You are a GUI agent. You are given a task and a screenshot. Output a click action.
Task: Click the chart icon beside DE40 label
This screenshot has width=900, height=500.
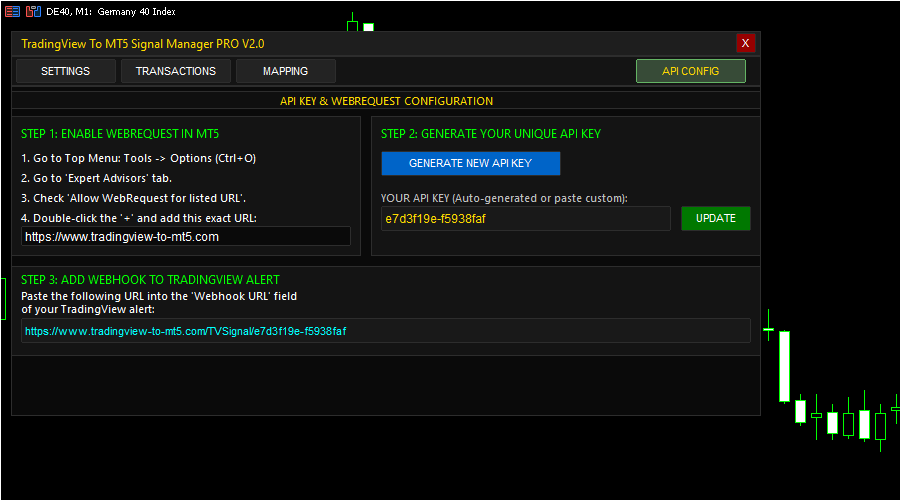tap(33, 11)
